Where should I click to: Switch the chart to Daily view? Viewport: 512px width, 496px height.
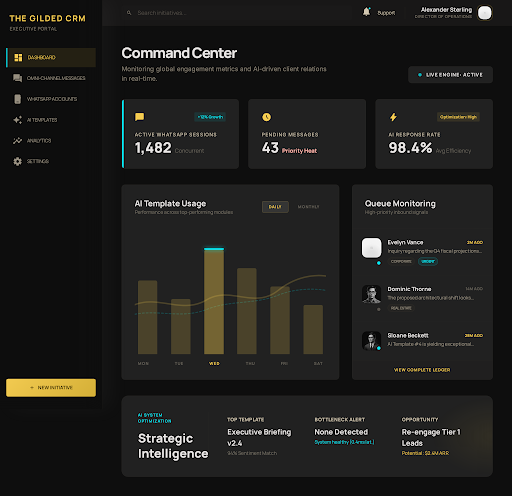point(275,207)
